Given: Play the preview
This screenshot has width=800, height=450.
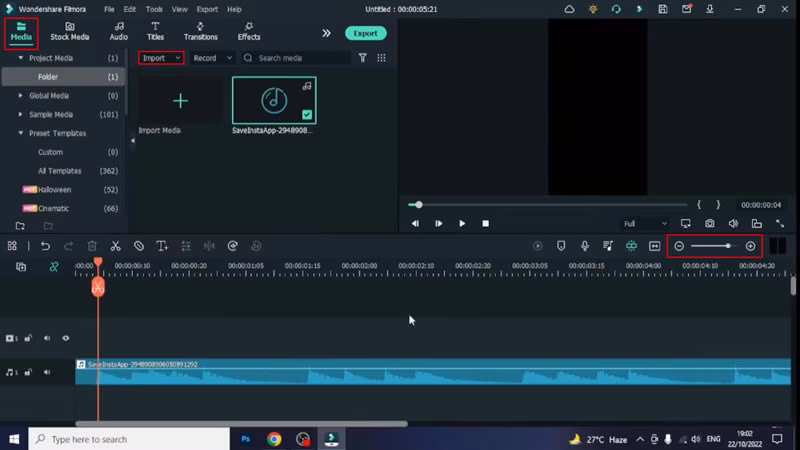Looking at the screenshot, I should coord(462,223).
